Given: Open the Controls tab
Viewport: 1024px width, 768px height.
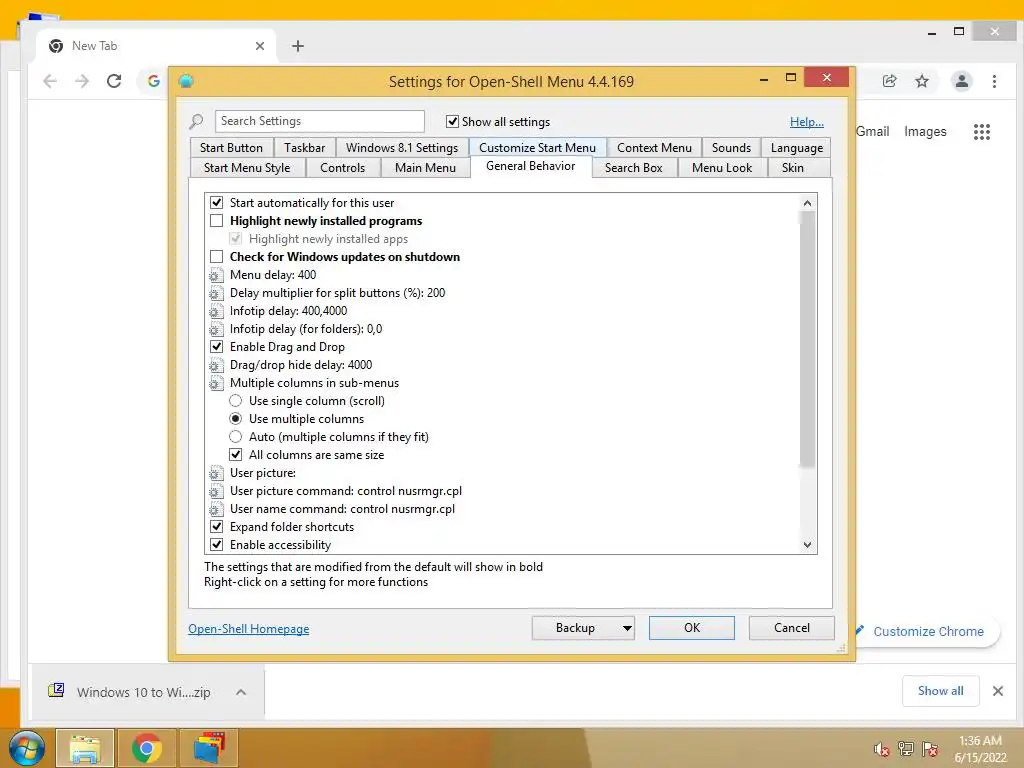Looking at the screenshot, I should (x=343, y=168).
